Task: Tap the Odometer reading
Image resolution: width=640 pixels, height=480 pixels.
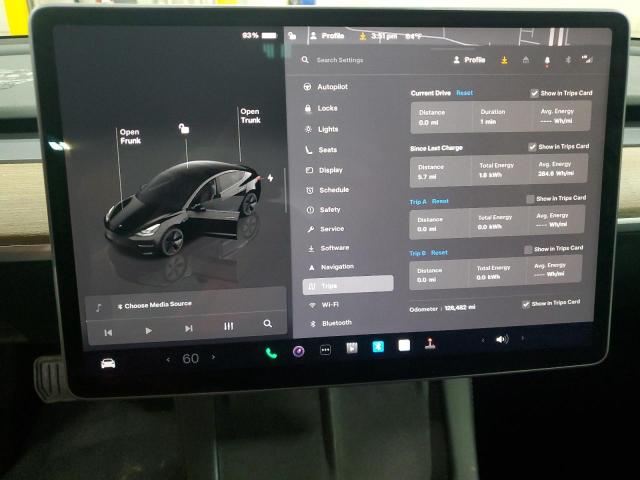Action: [442, 308]
